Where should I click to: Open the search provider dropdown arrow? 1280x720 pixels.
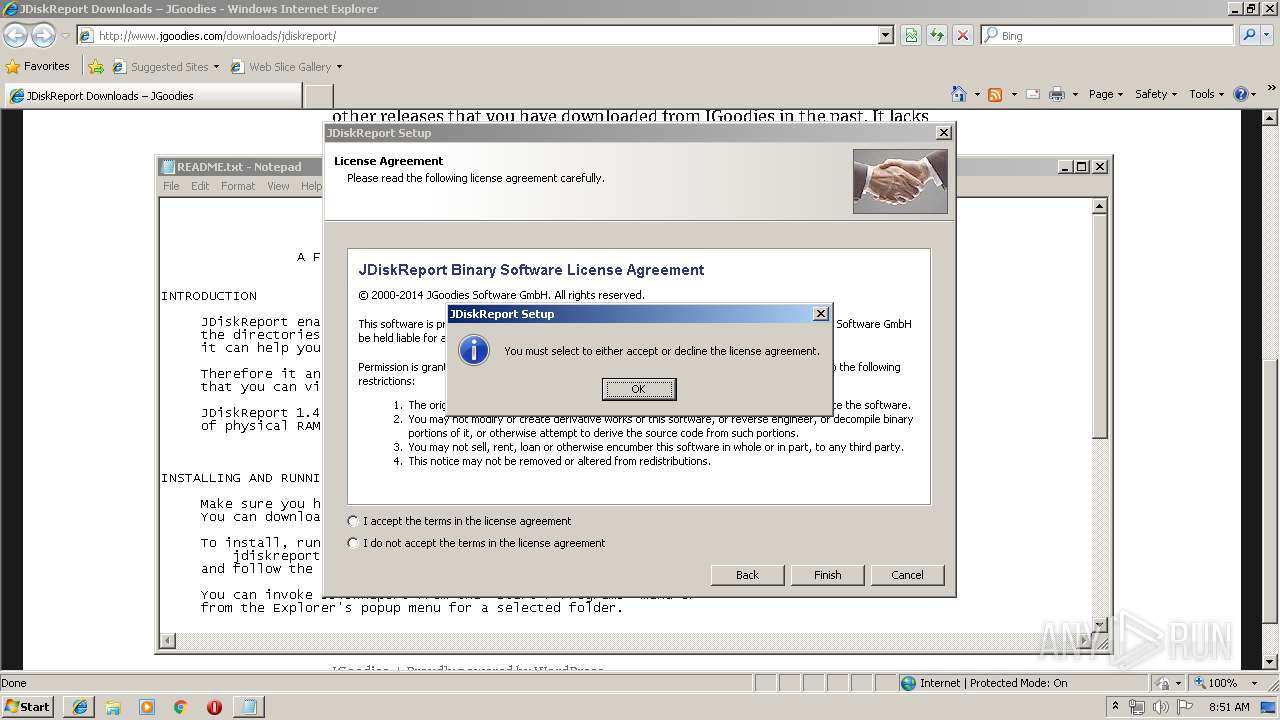point(1266,35)
